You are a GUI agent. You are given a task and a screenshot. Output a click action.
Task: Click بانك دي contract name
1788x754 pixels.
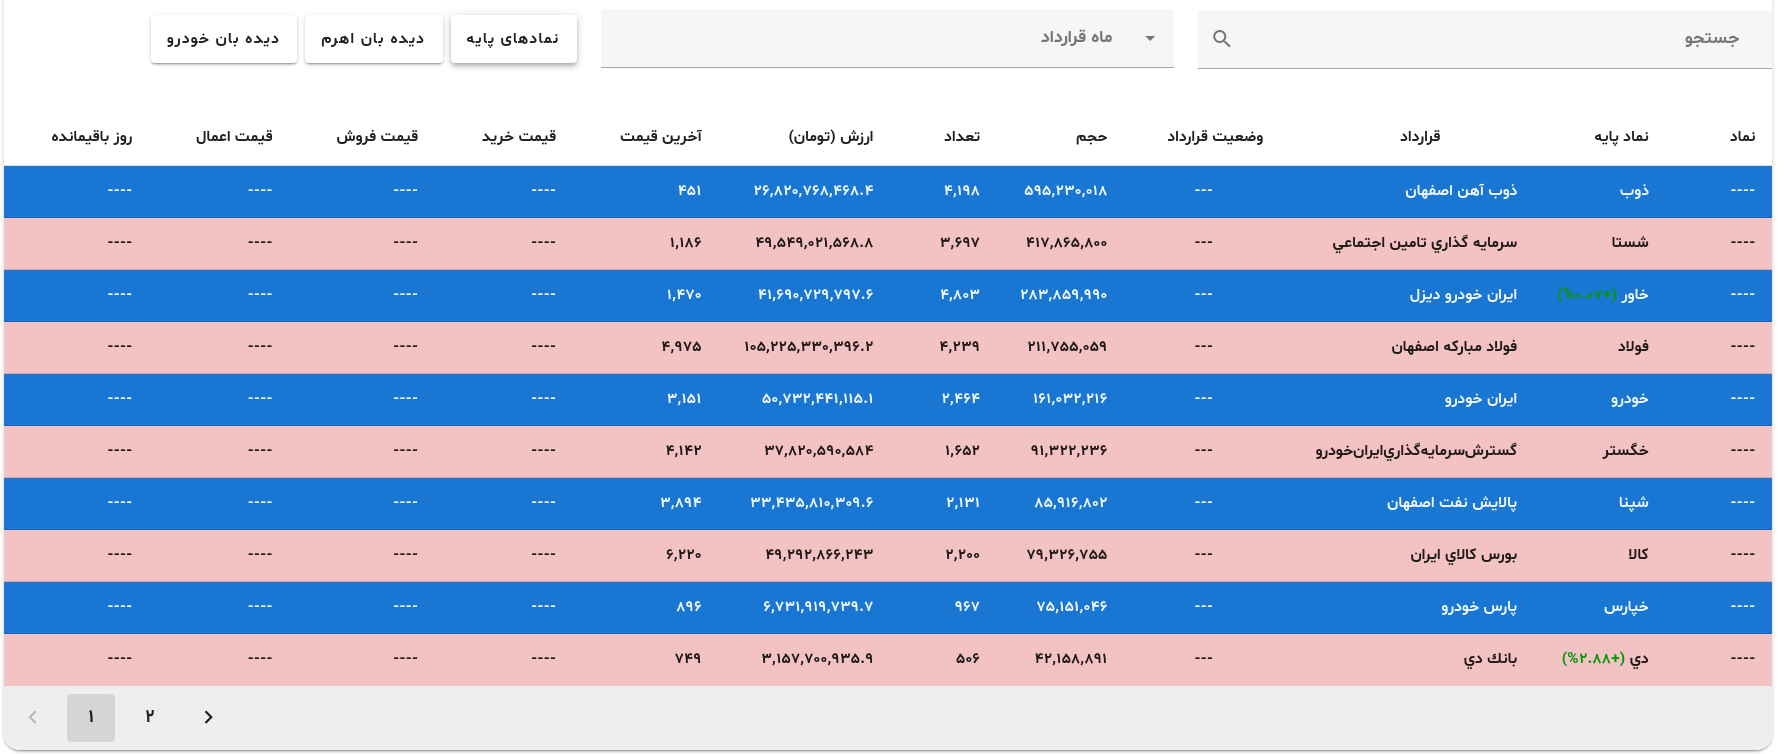pyautogui.click(x=1490, y=659)
